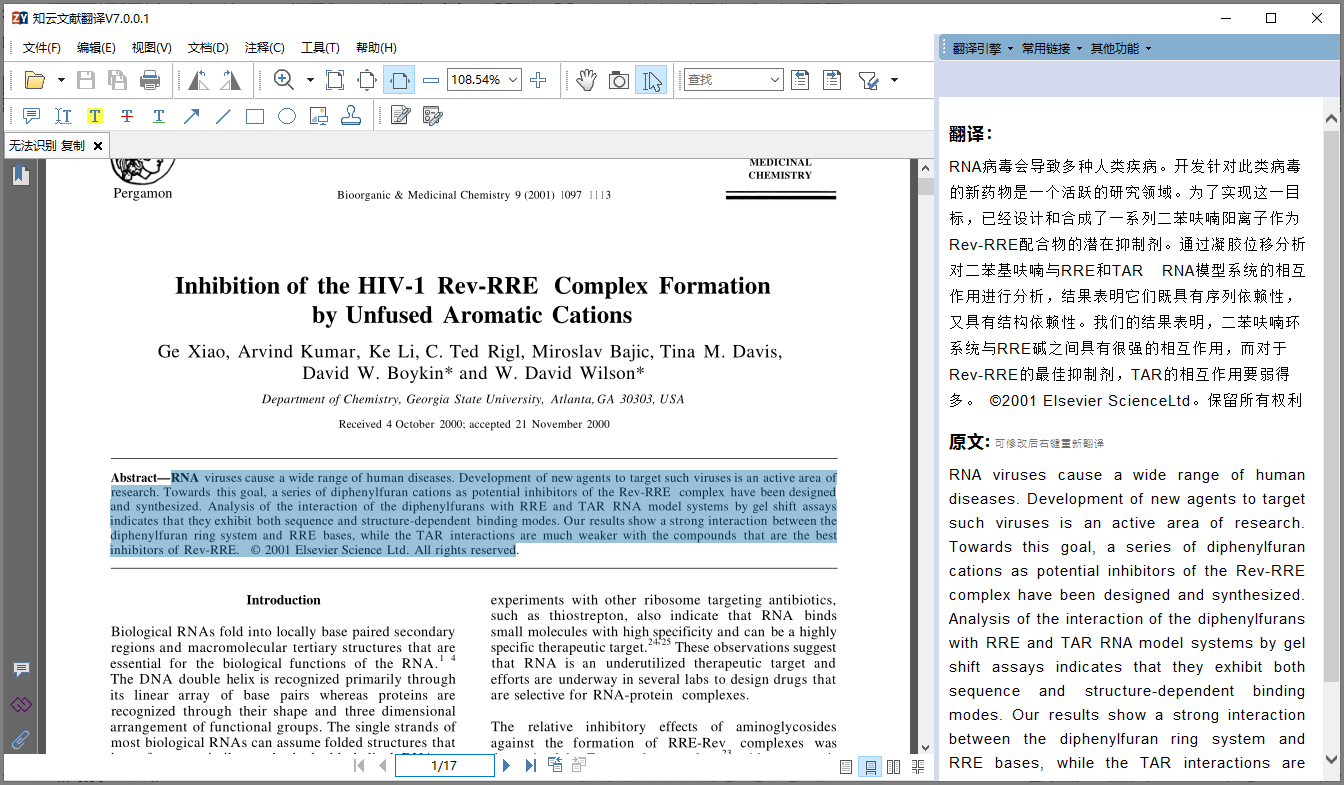Image resolution: width=1344 pixels, height=785 pixels.
Task: Click the search options filter icon
Action: point(868,80)
